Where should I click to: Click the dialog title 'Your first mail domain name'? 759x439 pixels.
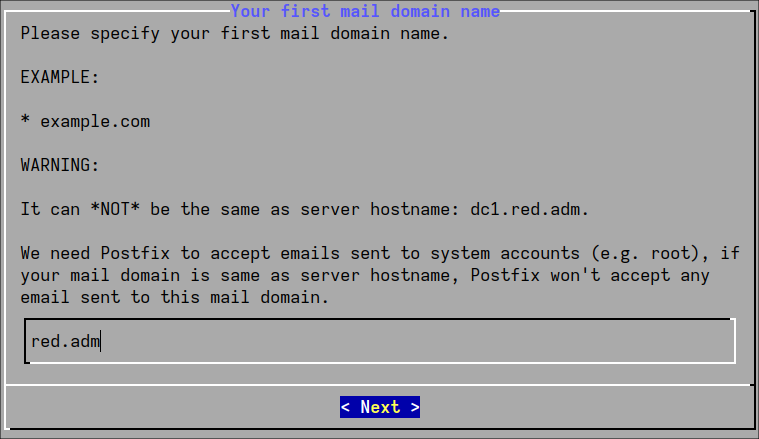[365, 12]
